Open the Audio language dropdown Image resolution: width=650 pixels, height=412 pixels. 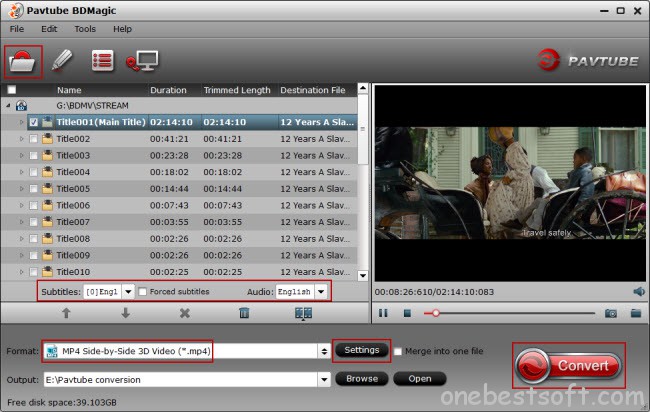click(x=321, y=292)
